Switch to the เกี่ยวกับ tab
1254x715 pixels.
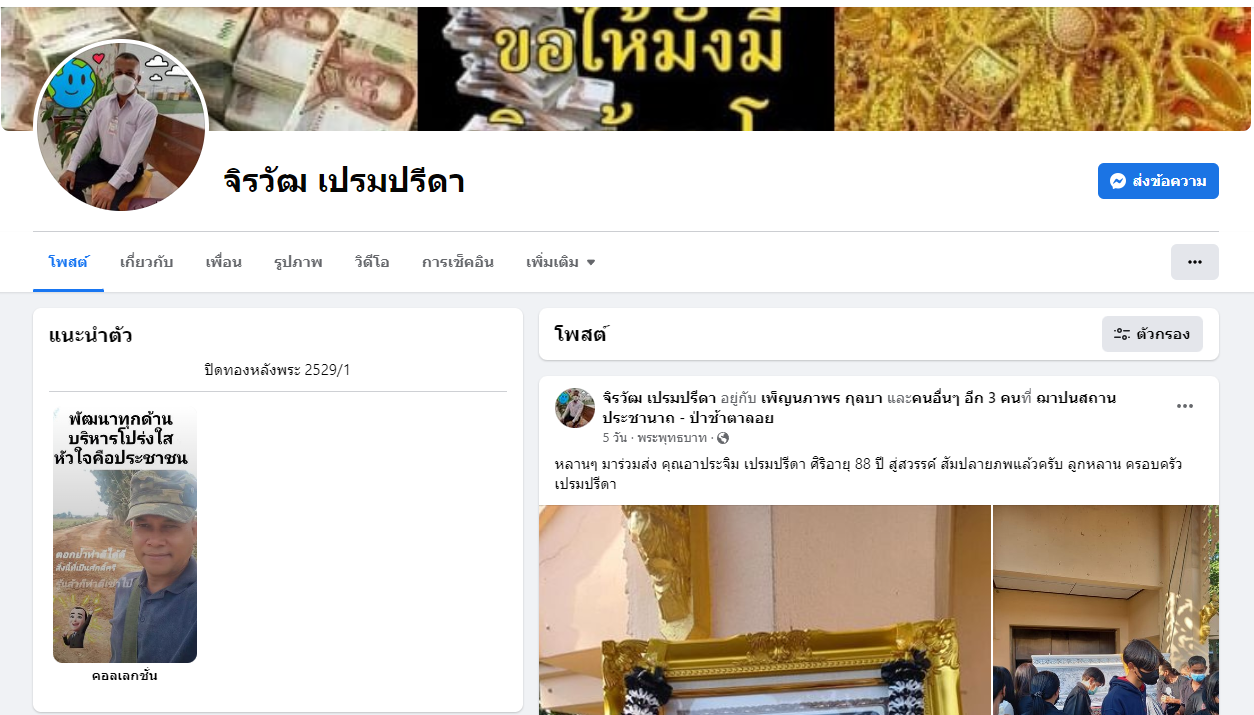coord(146,262)
